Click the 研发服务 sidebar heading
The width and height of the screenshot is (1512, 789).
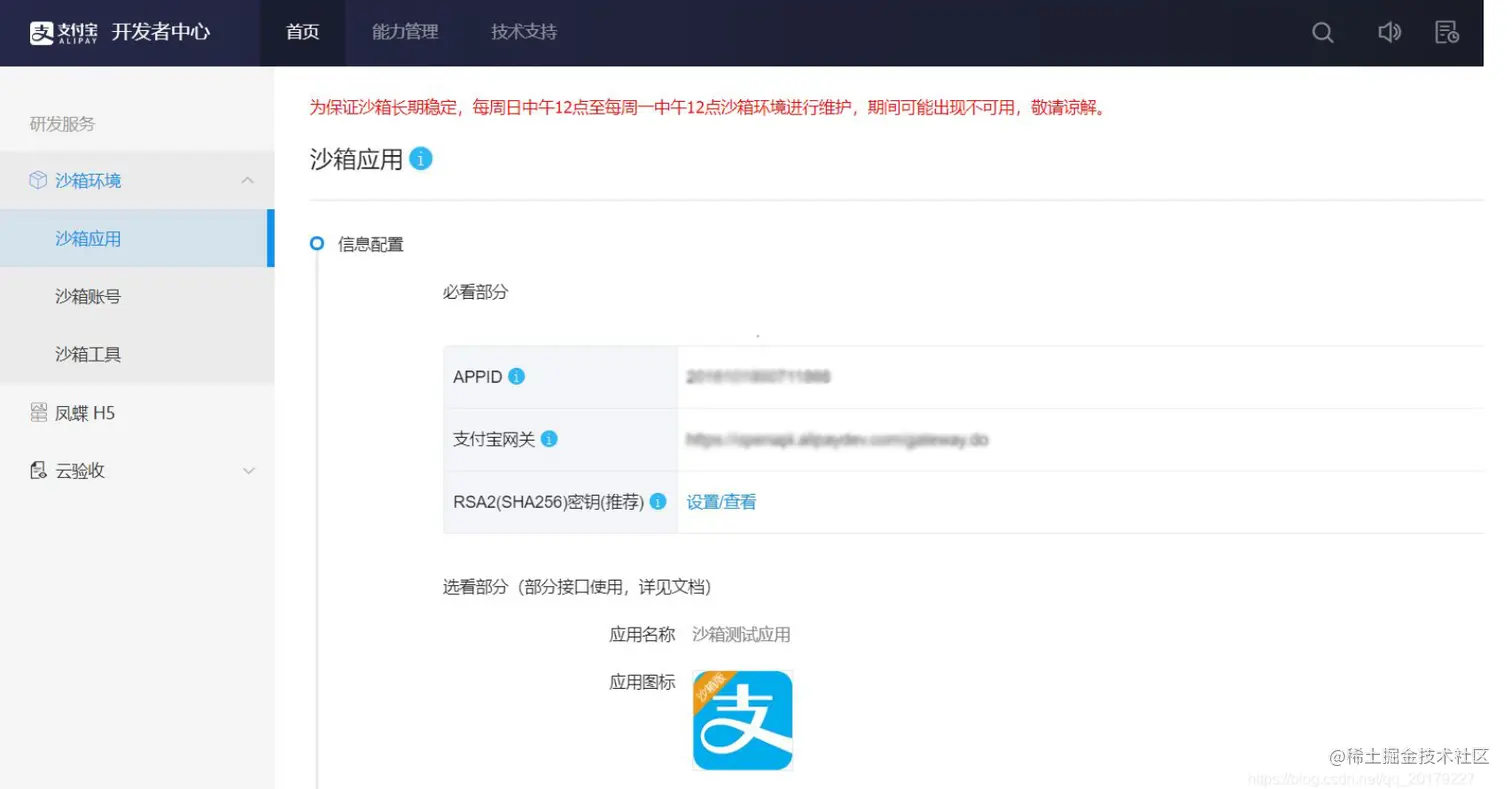[x=62, y=124]
